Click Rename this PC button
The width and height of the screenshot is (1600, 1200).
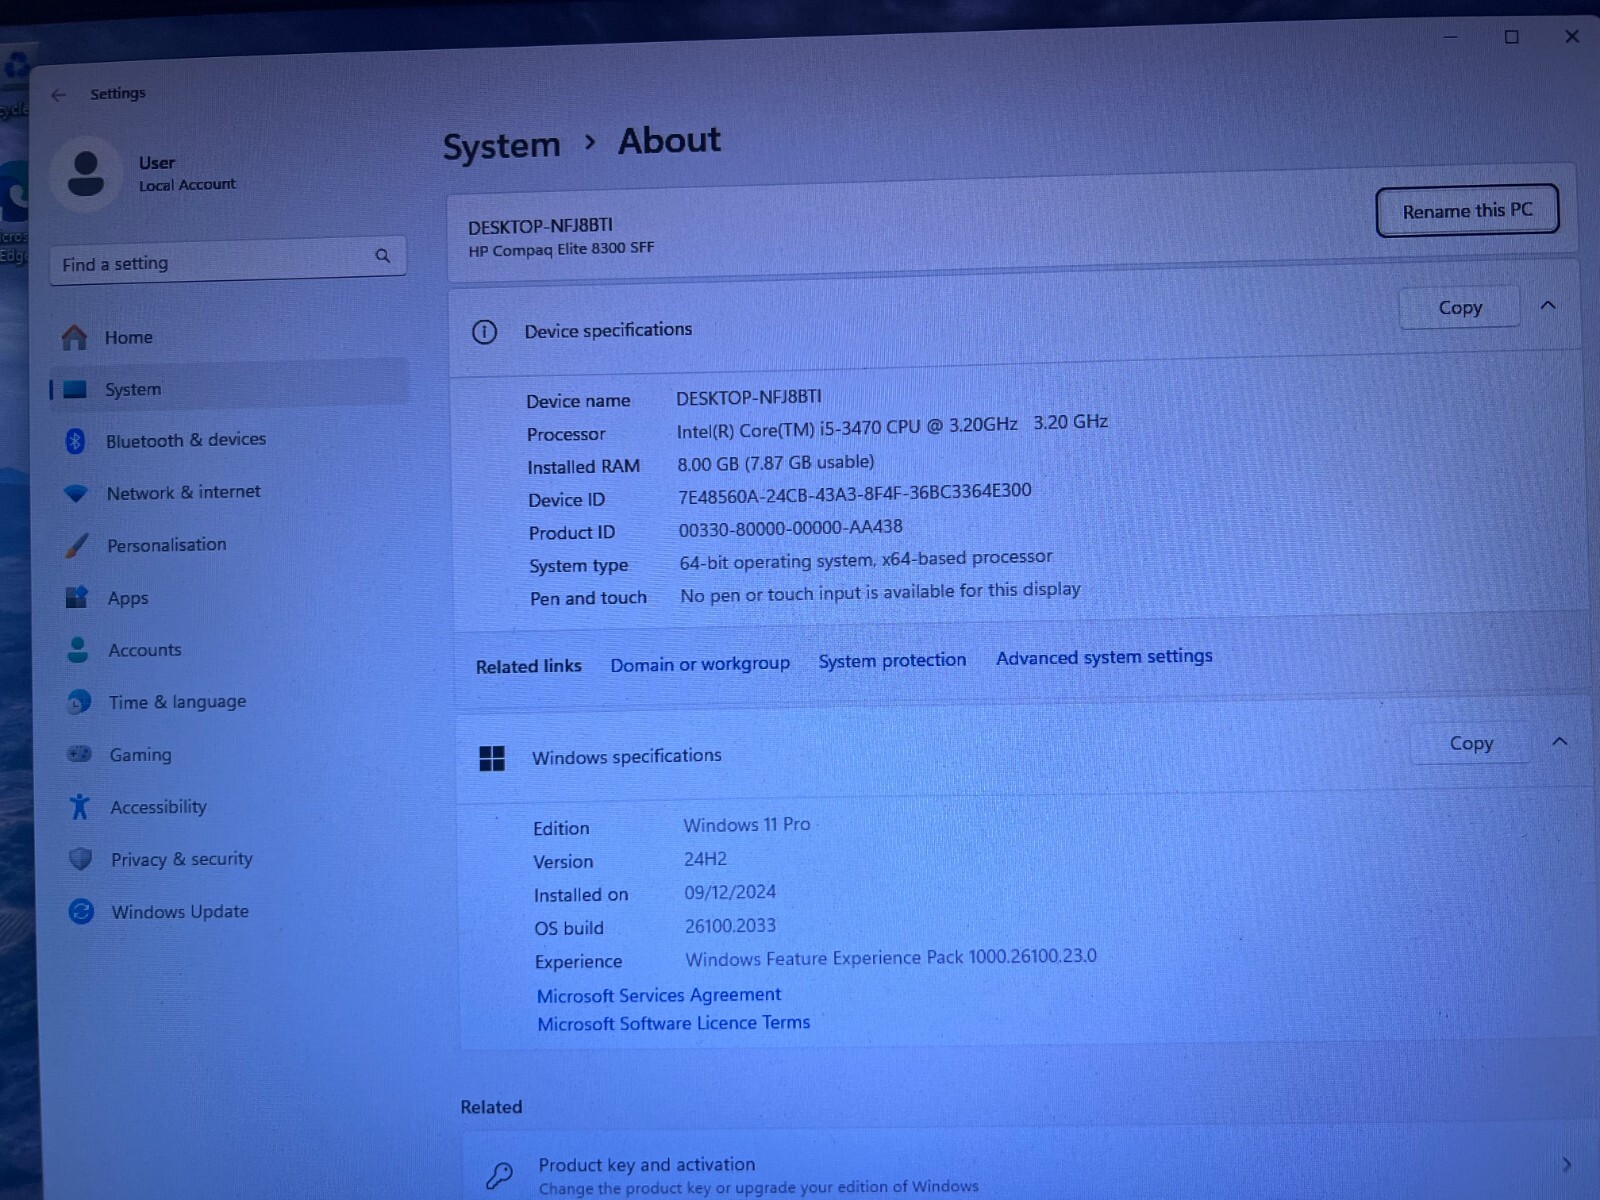coord(1467,211)
